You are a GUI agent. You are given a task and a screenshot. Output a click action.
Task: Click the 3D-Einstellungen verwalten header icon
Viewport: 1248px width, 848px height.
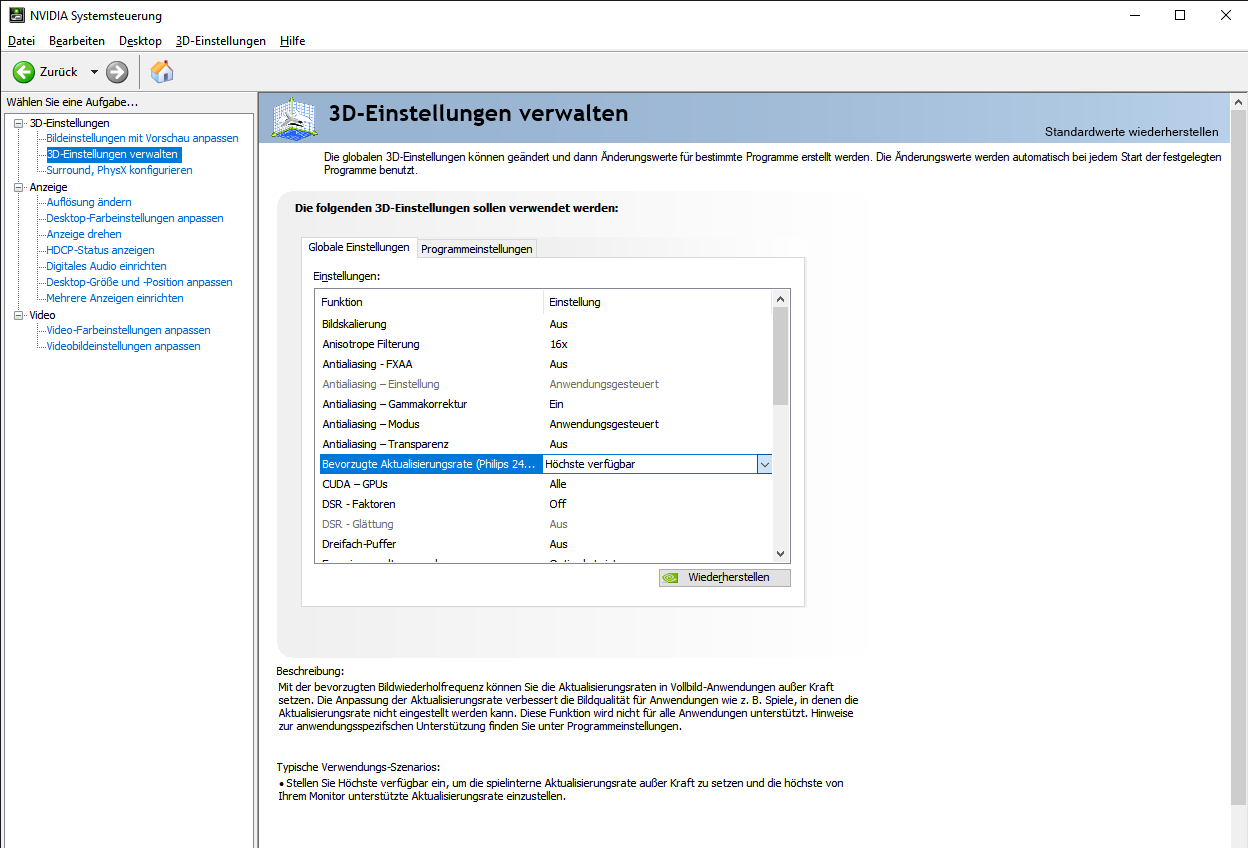coord(294,118)
